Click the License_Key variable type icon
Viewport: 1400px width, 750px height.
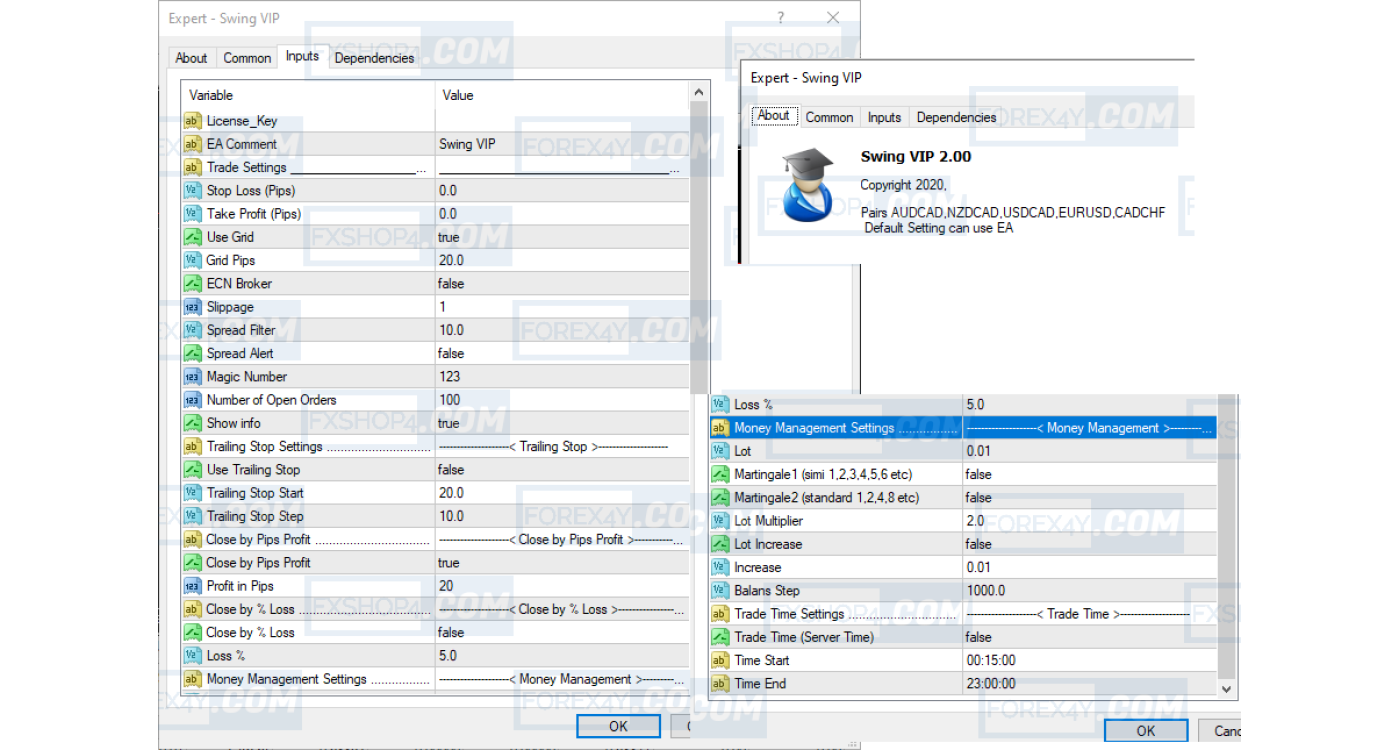(x=193, y=121)
